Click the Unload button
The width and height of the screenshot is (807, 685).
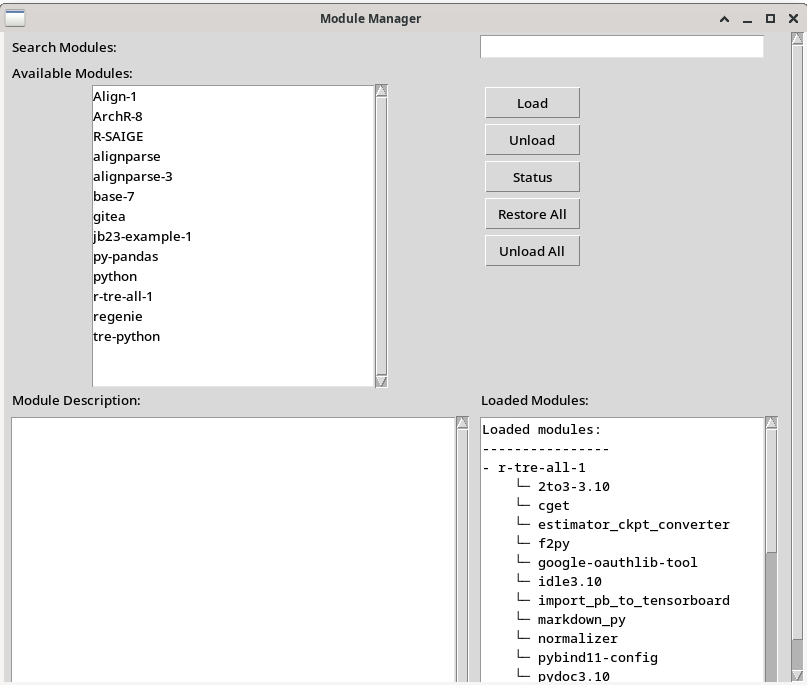532,140
